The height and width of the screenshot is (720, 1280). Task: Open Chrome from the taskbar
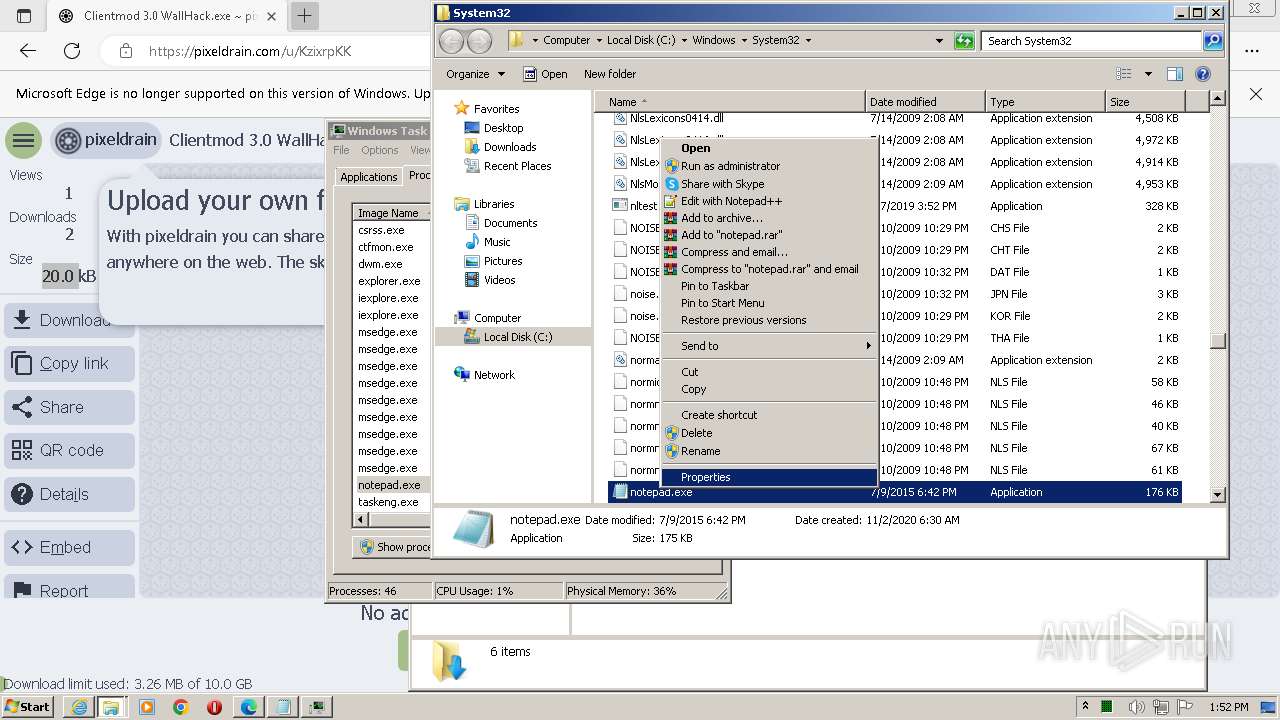click(x=181, y=707)
